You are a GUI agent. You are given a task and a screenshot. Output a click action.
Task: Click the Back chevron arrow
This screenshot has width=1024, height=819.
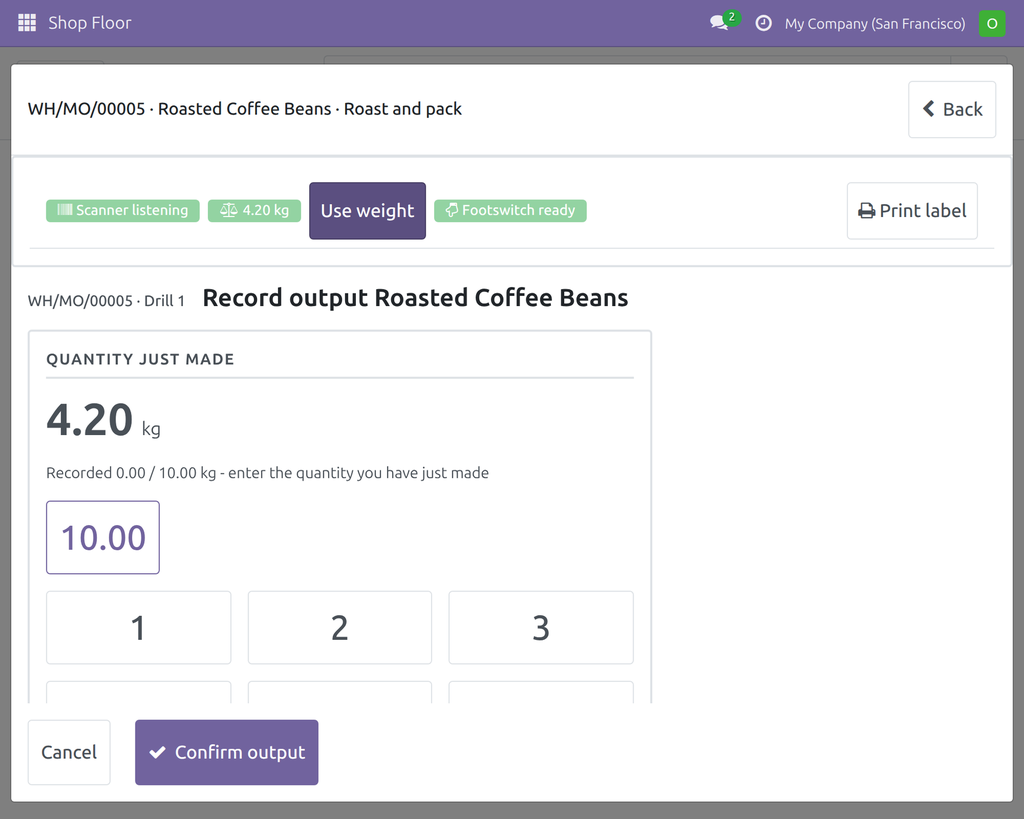[x=929, y=108]
